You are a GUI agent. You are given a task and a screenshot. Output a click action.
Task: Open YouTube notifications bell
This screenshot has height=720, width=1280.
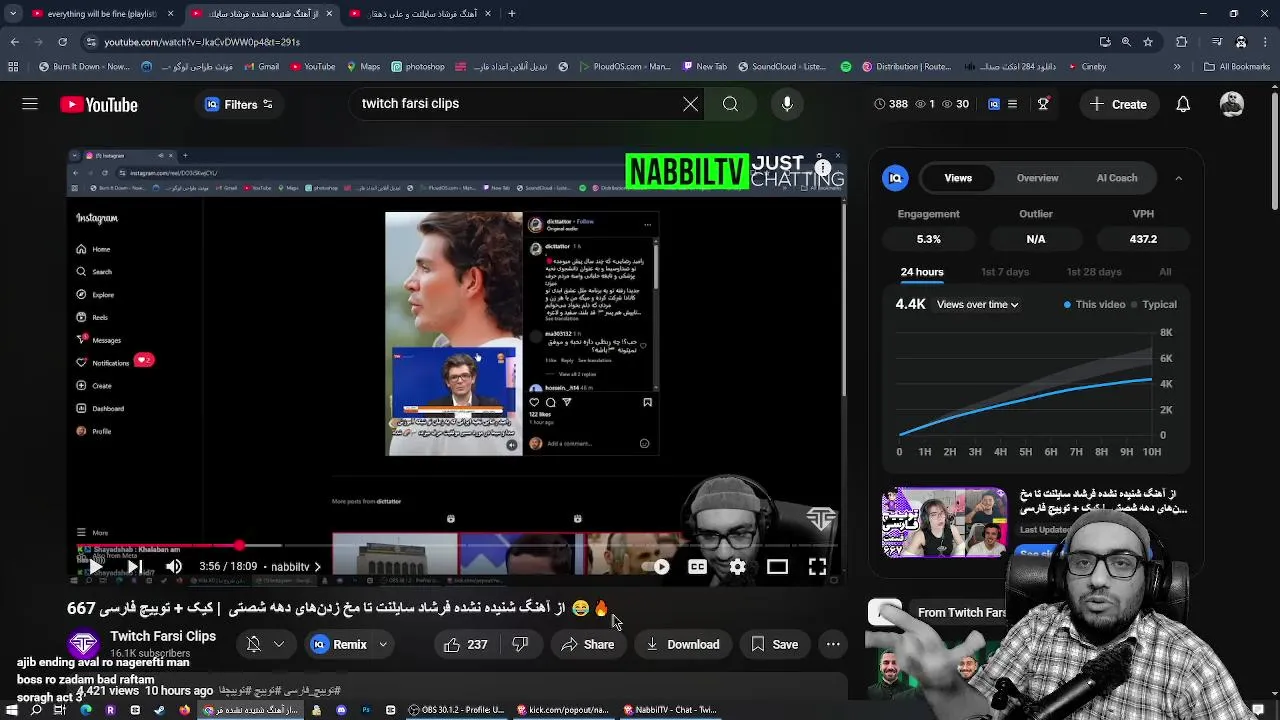click(x=1183, y=104)
